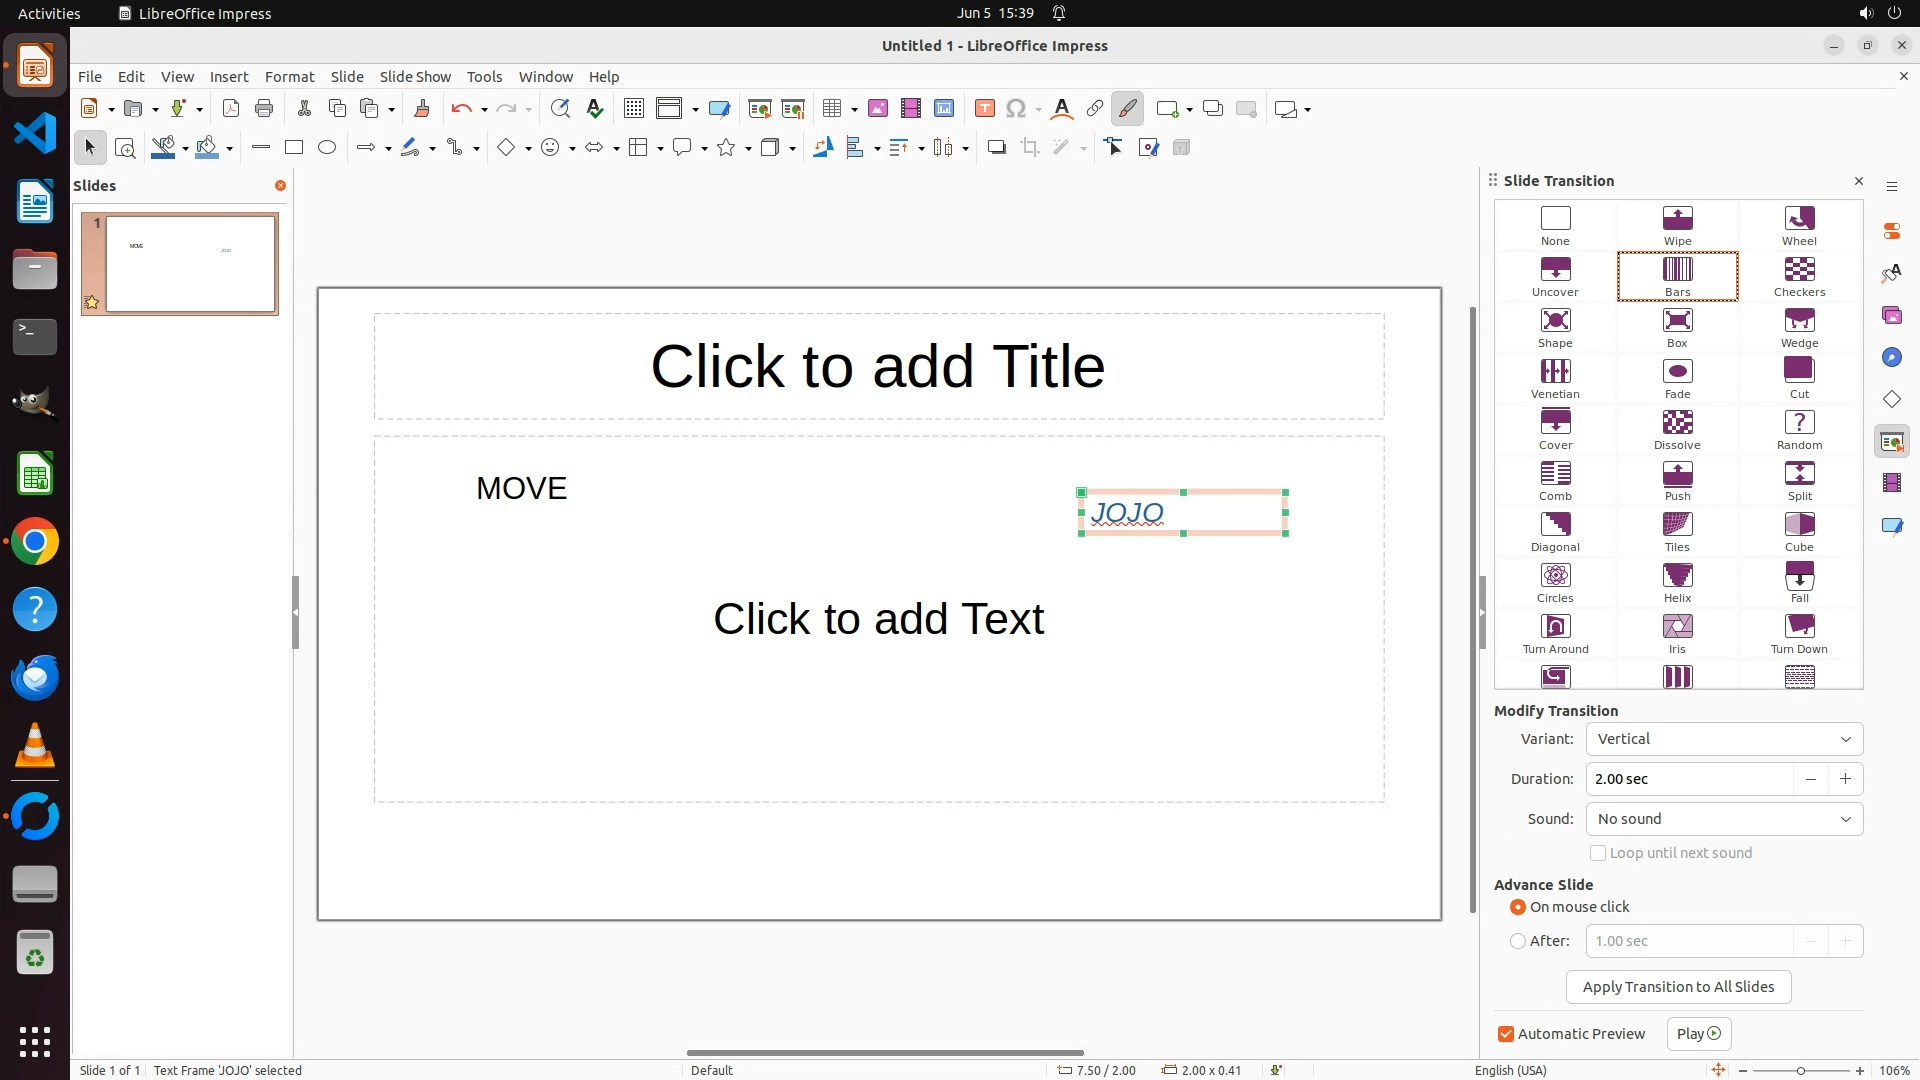Expand the Sound dropdown list
This screenshot has width=1920, height=1080.
[x=1724, y=819]
